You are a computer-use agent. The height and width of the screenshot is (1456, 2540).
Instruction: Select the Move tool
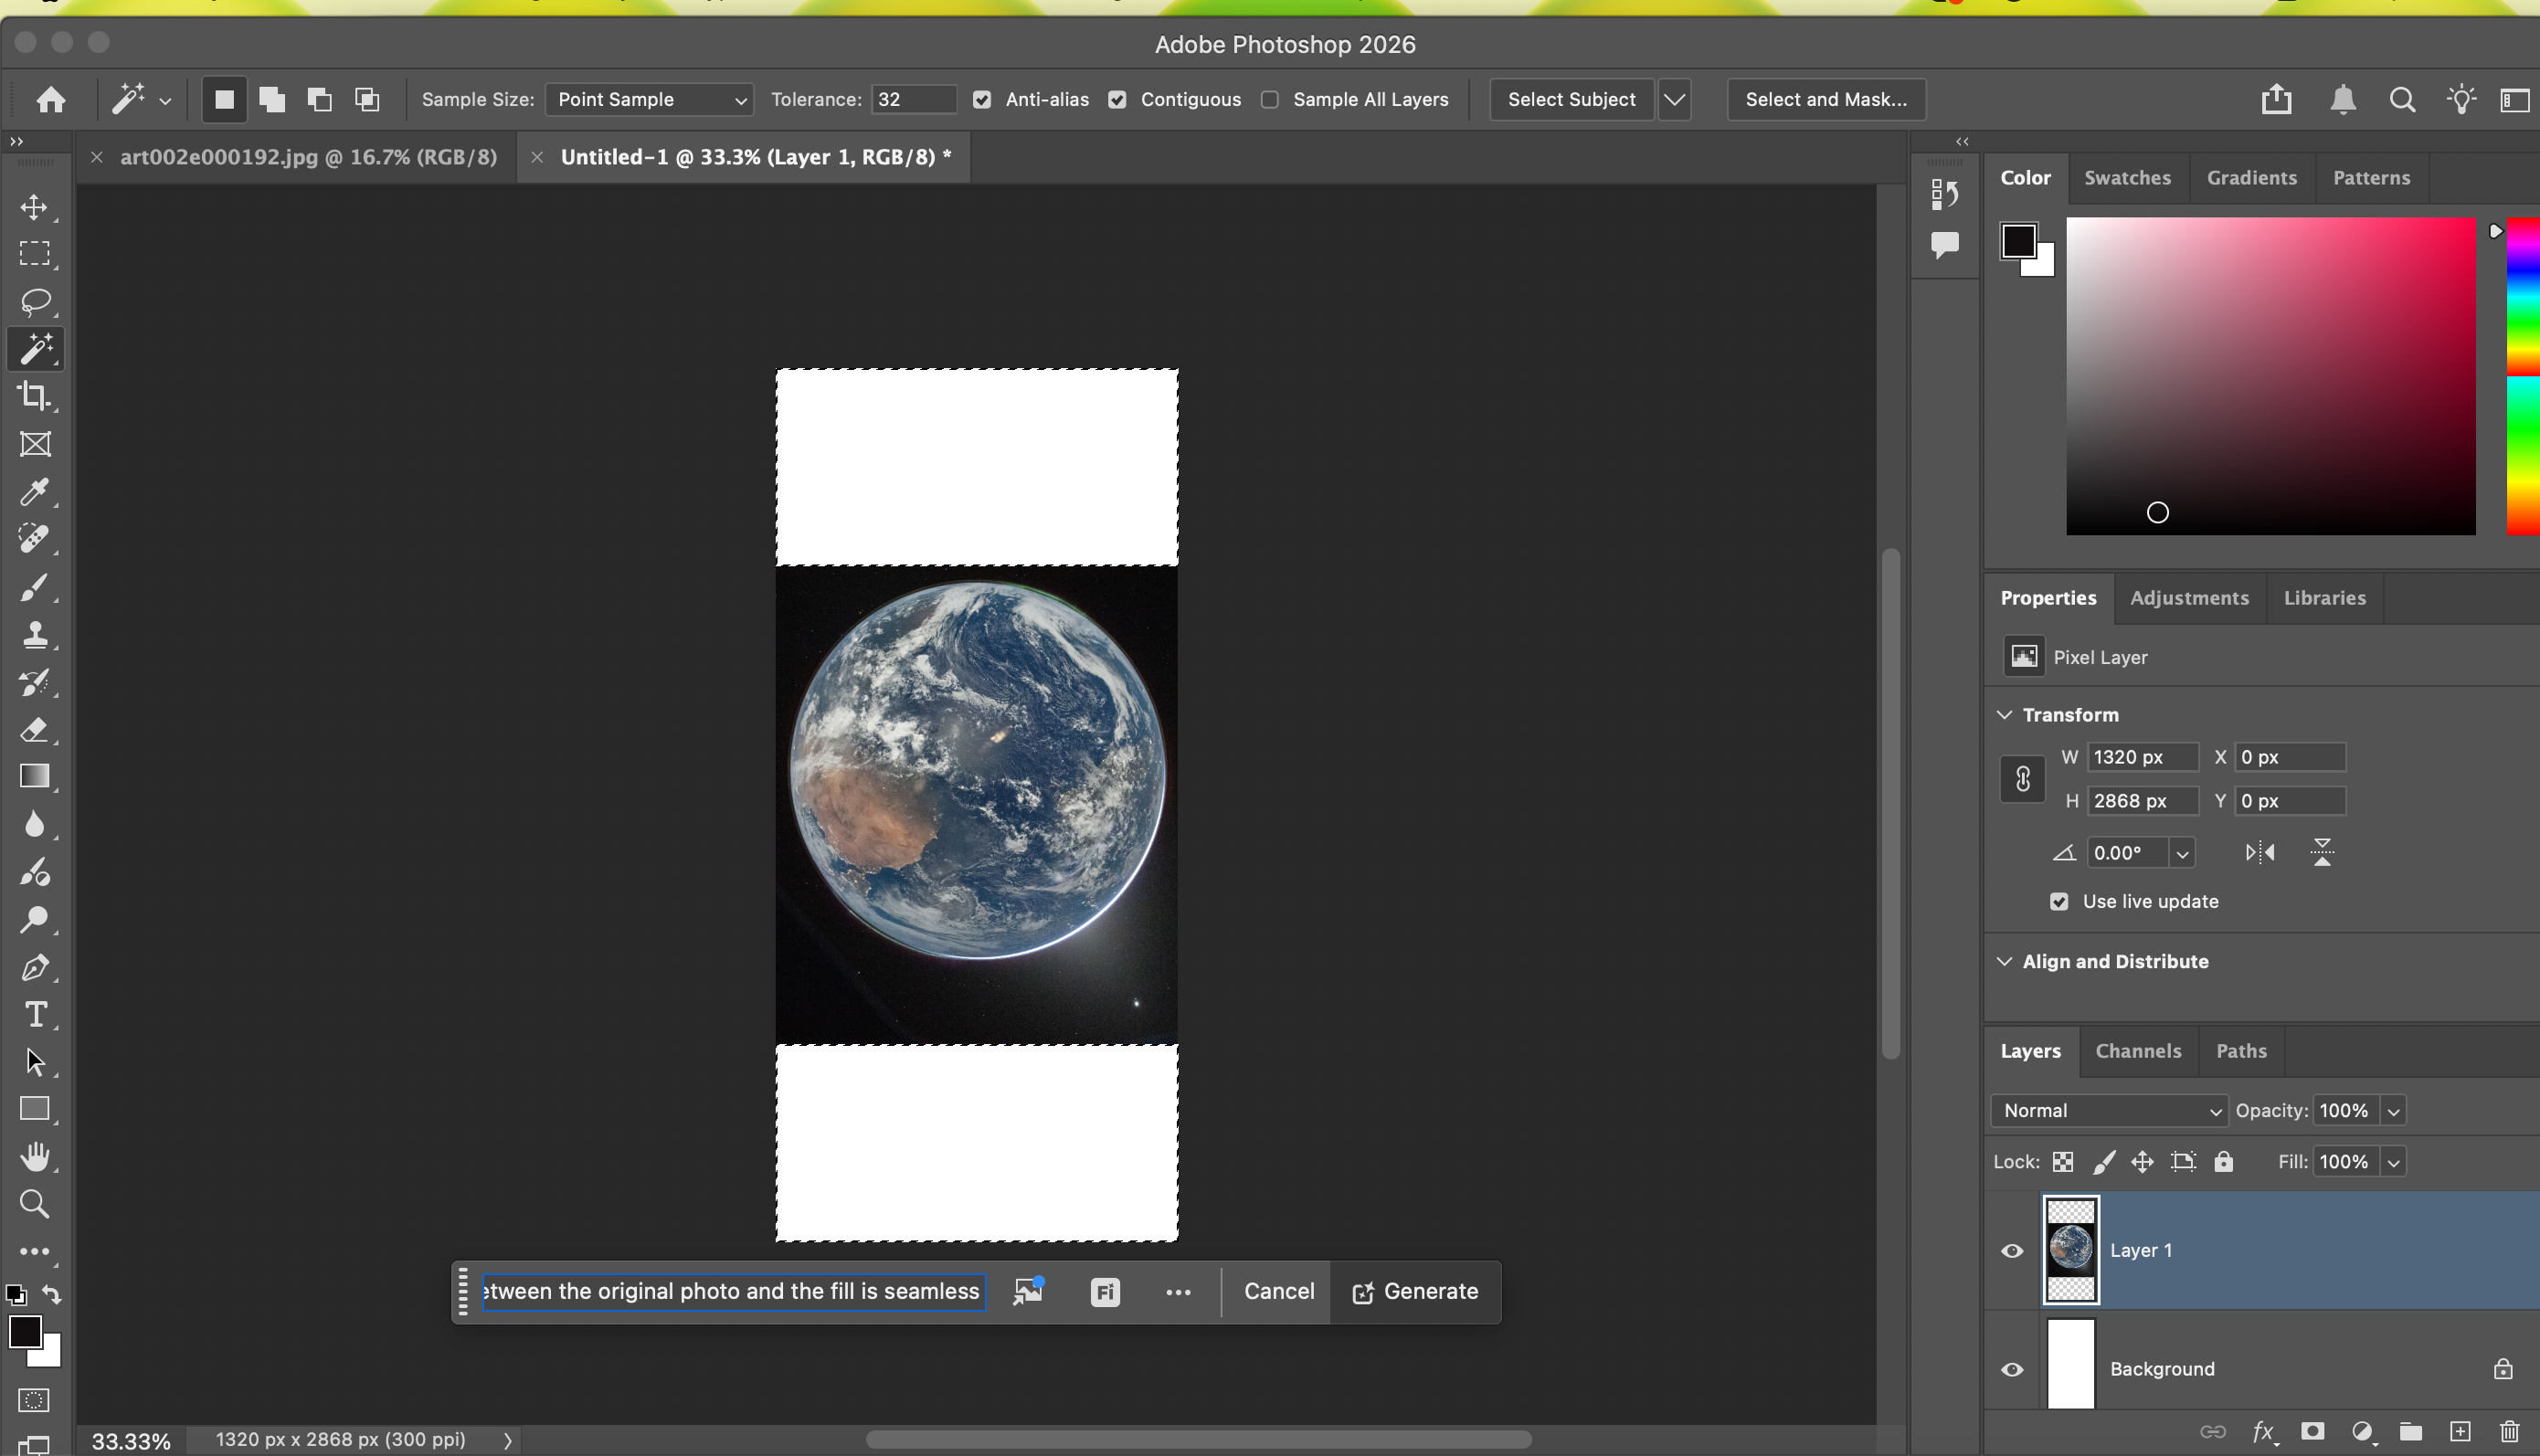[36, 208]
